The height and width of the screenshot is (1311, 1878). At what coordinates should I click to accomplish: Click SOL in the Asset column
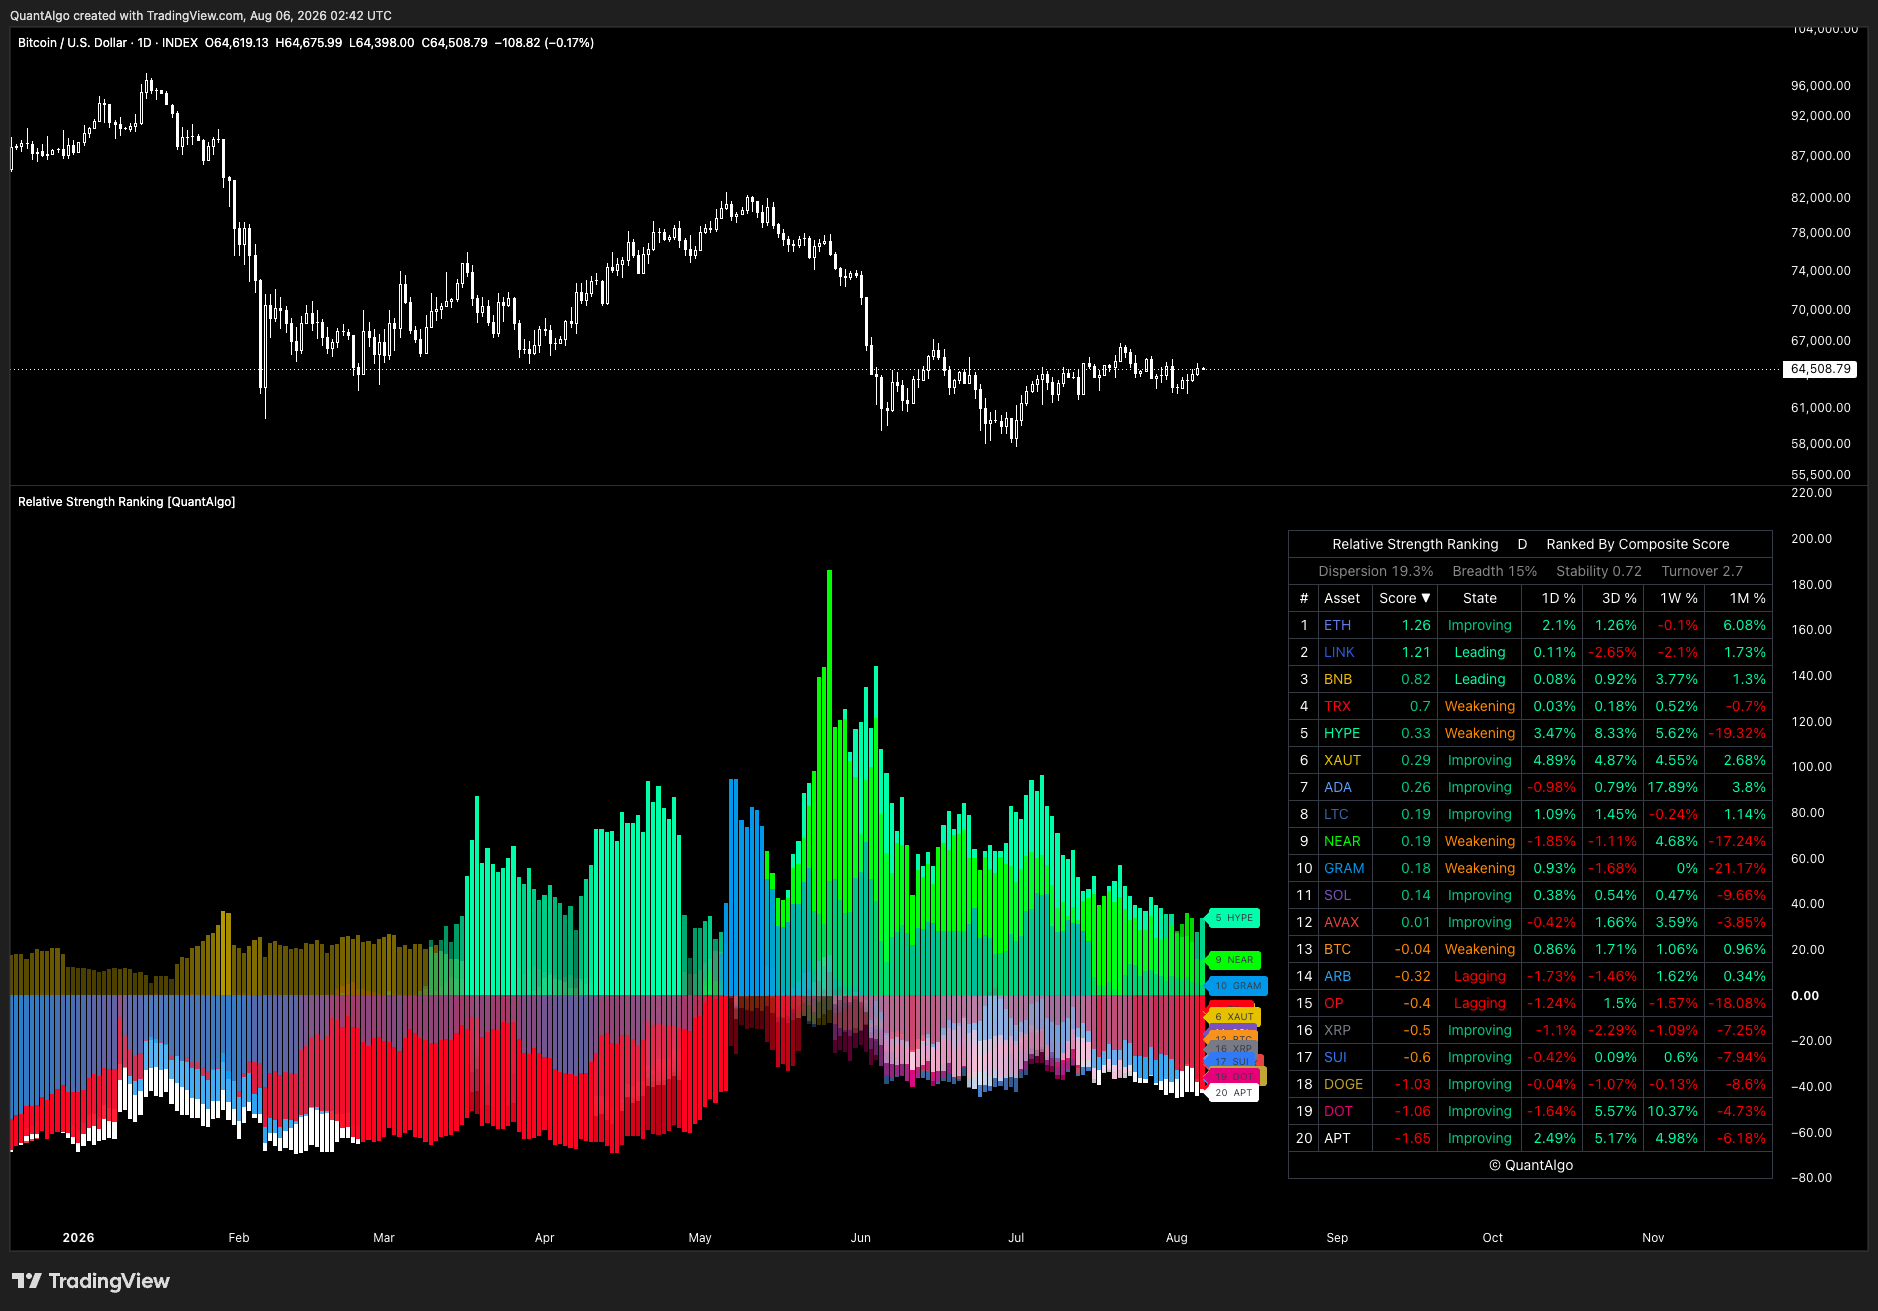coord(1337,895)
